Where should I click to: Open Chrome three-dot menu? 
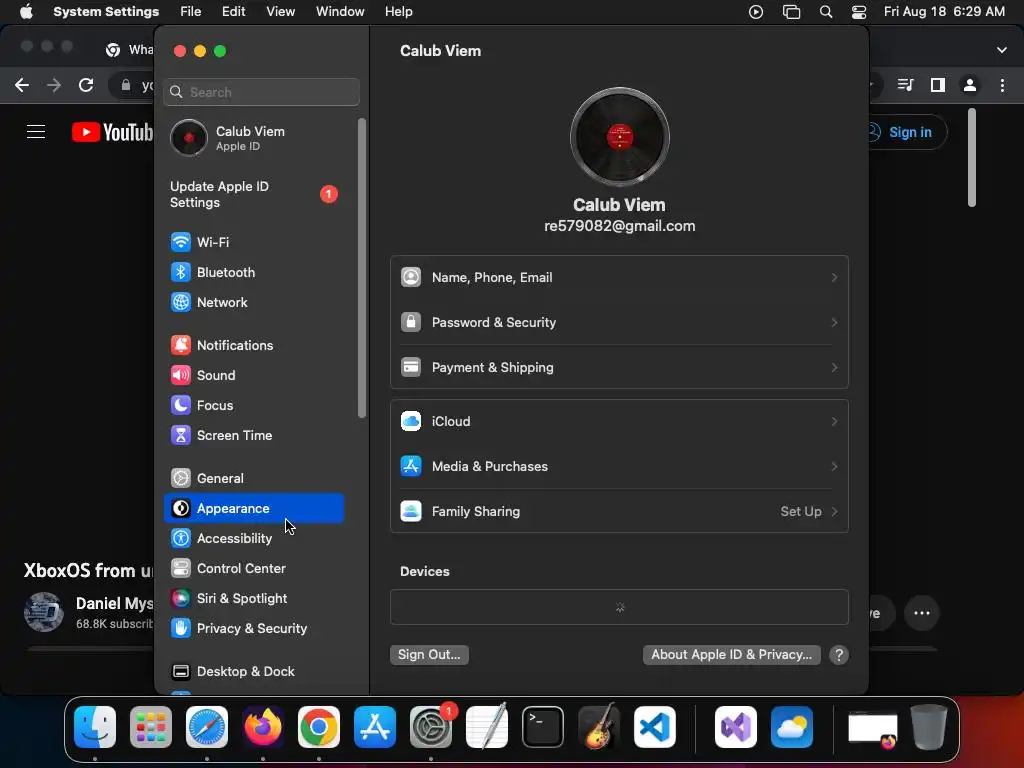(1002, 86)
